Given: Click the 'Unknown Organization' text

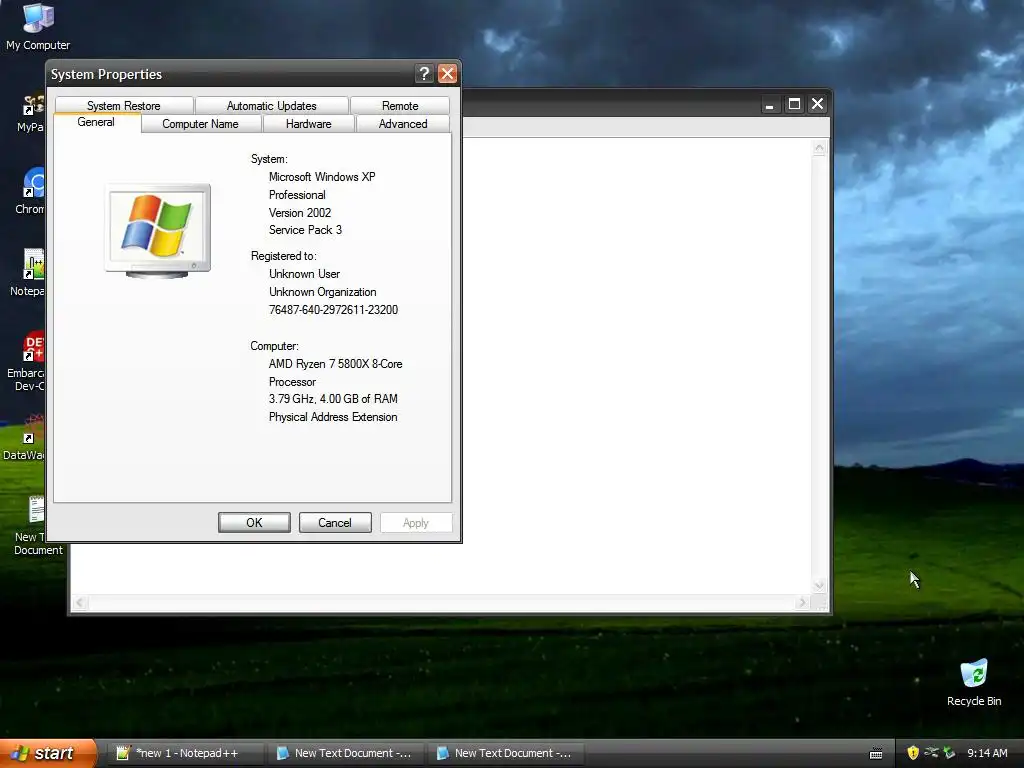Looking at the screenshot, I should point(322,292).
